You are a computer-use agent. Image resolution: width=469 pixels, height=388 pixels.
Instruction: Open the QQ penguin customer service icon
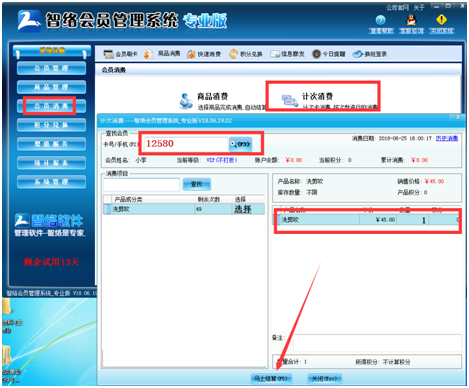tap(411, 20)
